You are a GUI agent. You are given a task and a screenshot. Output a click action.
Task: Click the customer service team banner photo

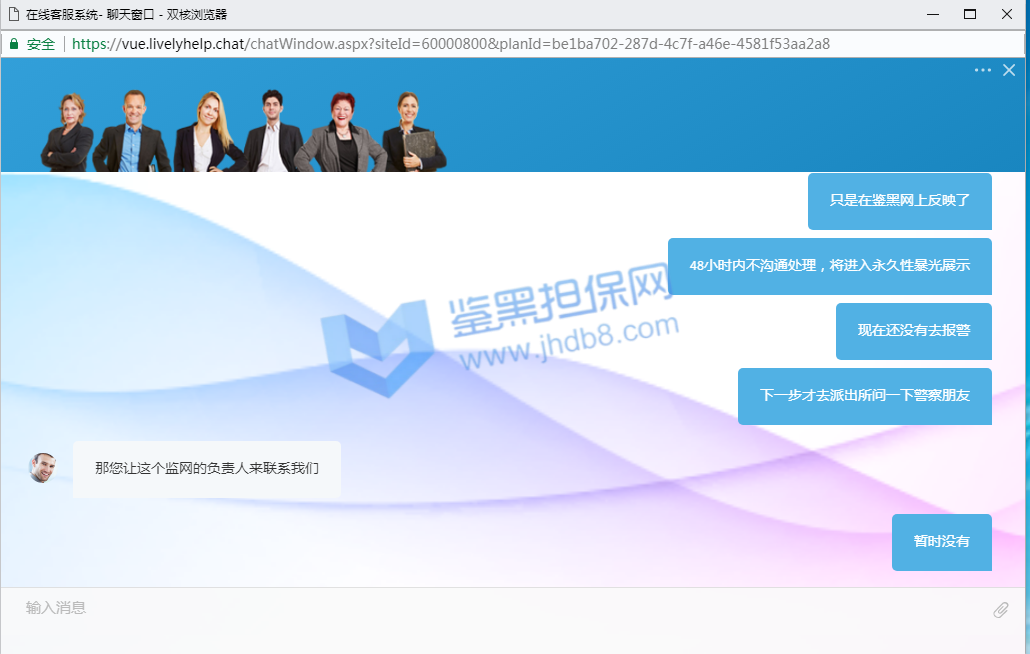pos(243,130)
